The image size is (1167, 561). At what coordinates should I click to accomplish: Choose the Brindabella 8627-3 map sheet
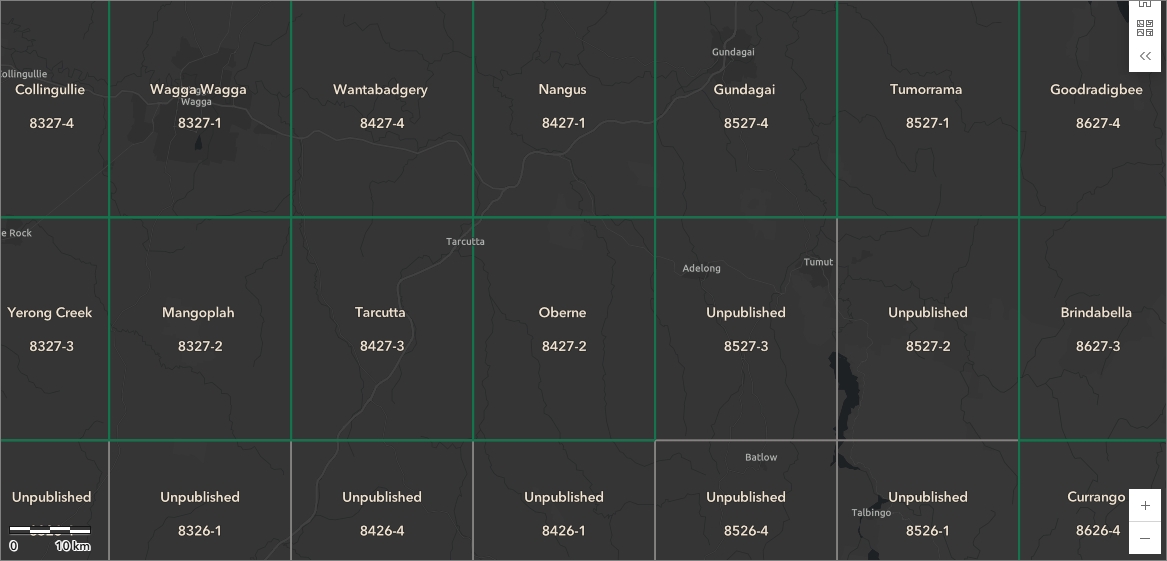tap(1093, 329)
